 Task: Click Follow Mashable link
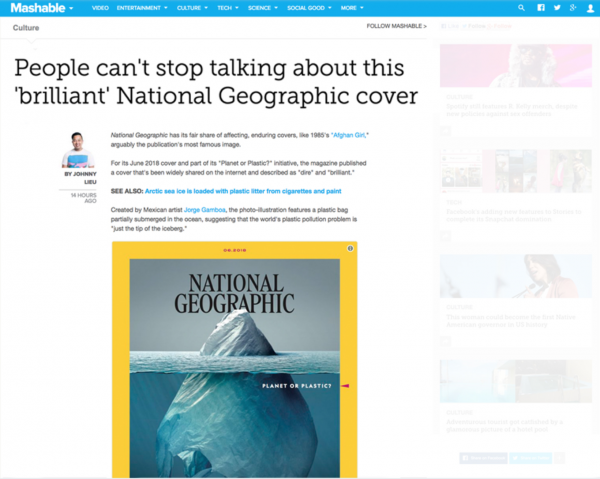pos(396,26)
